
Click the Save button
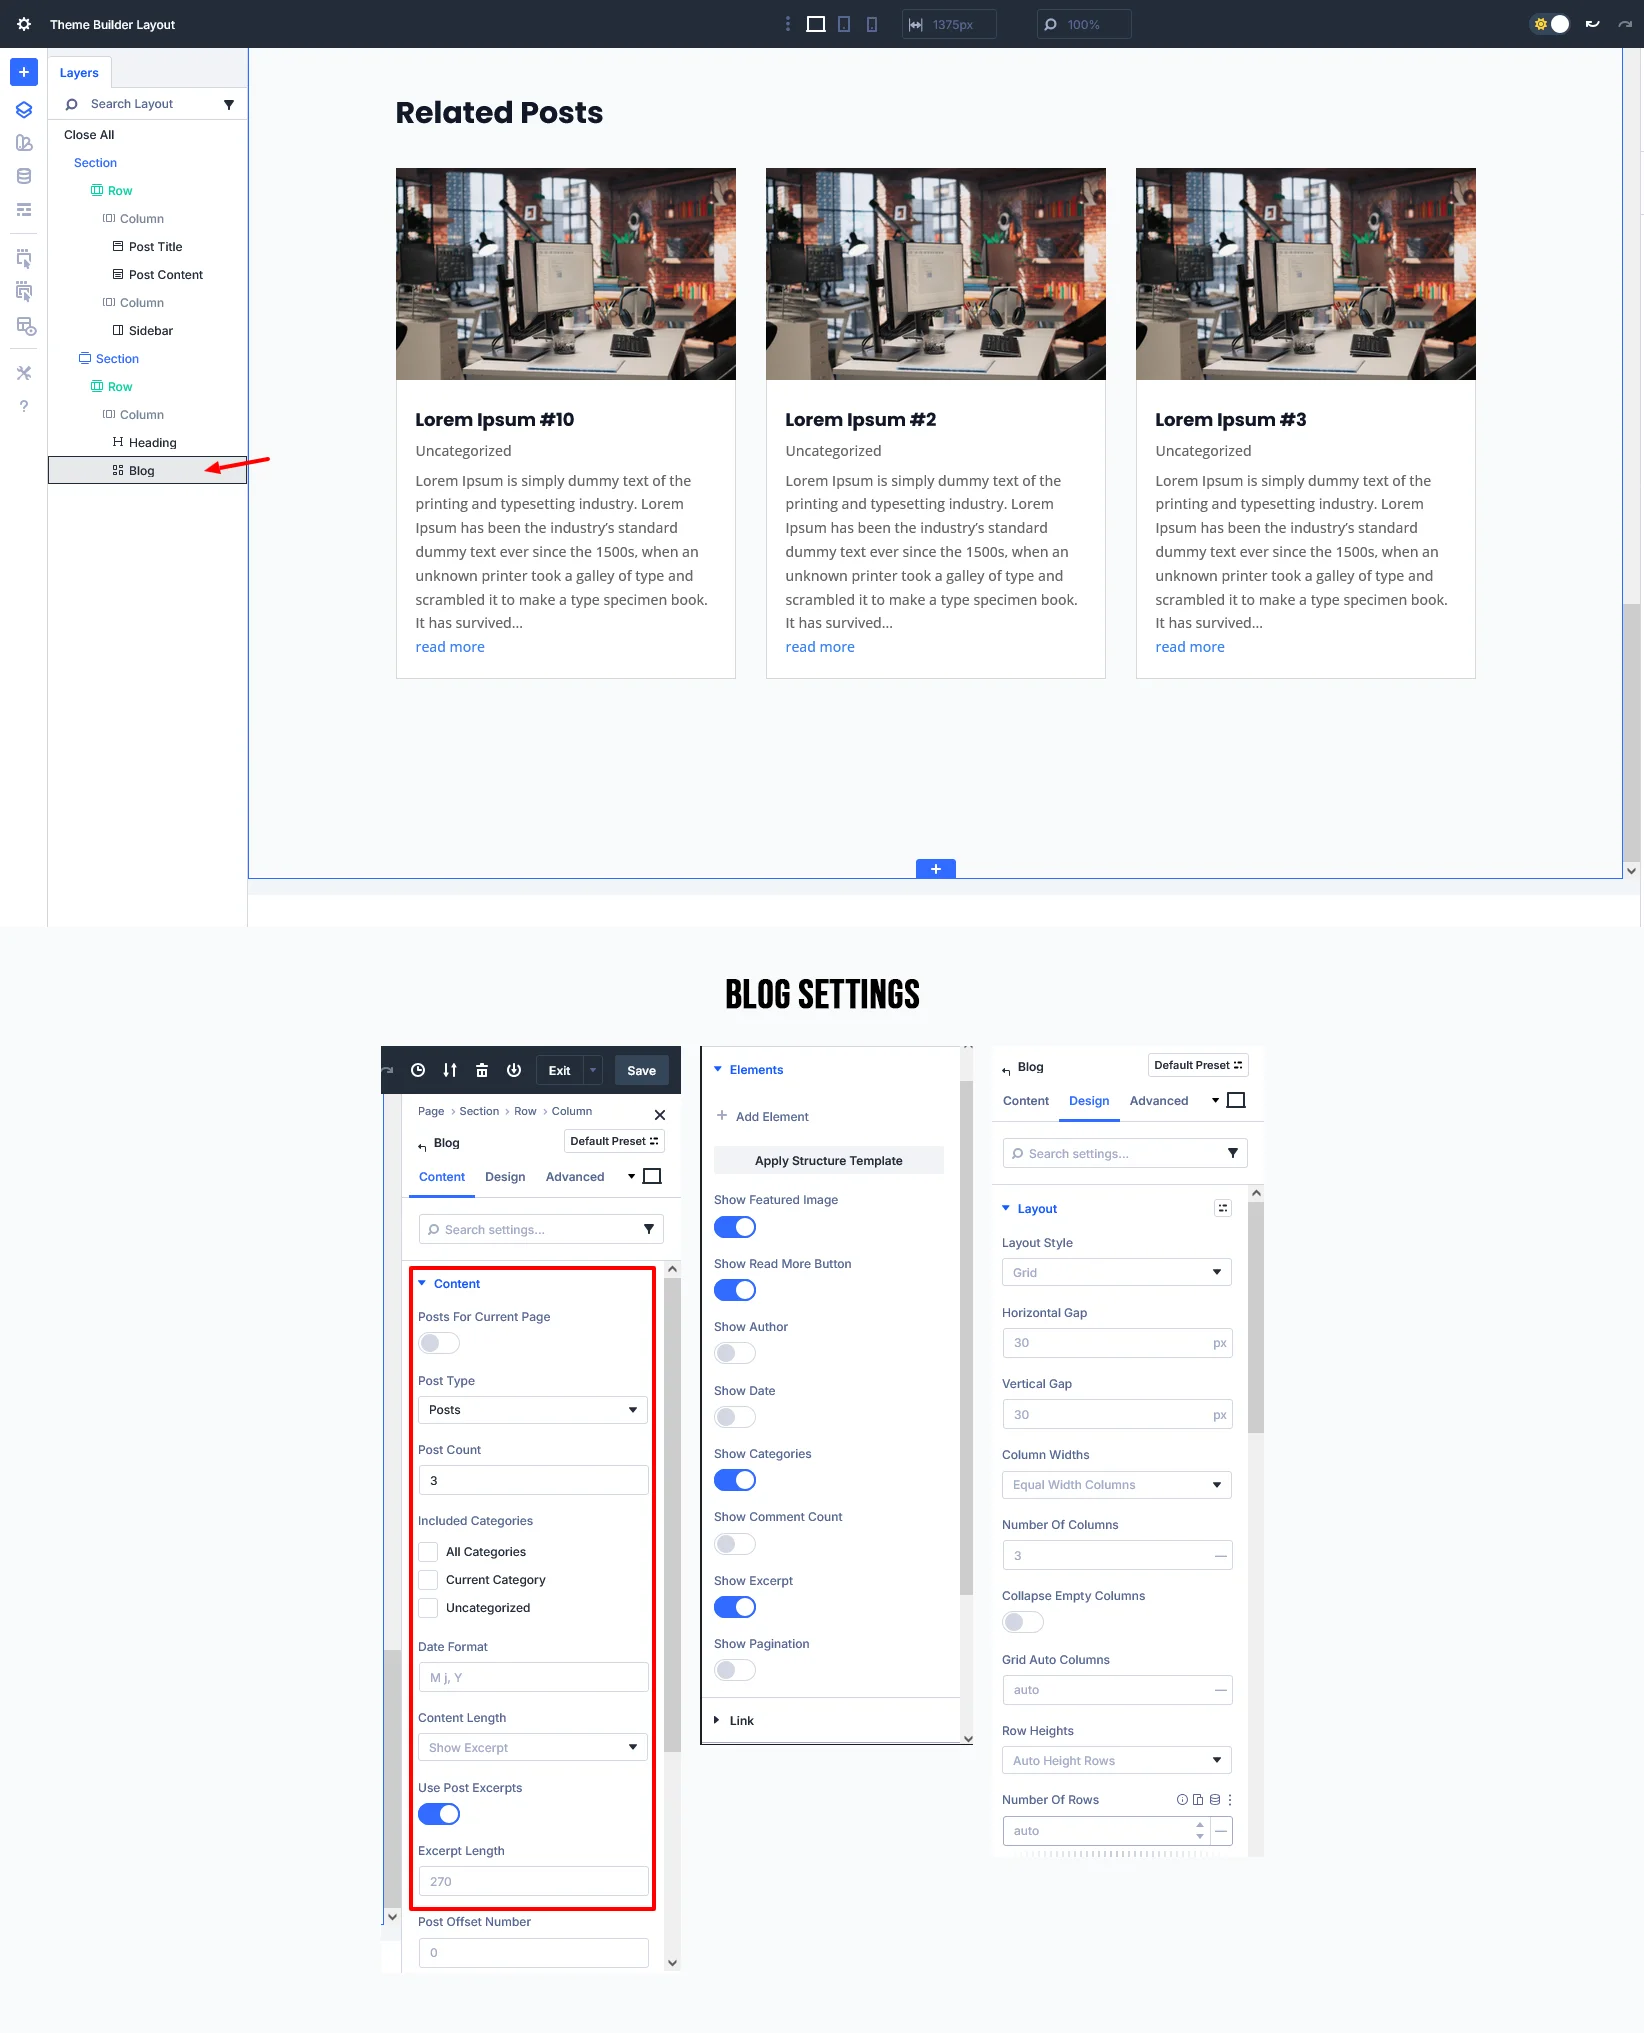pos(641,1070)
